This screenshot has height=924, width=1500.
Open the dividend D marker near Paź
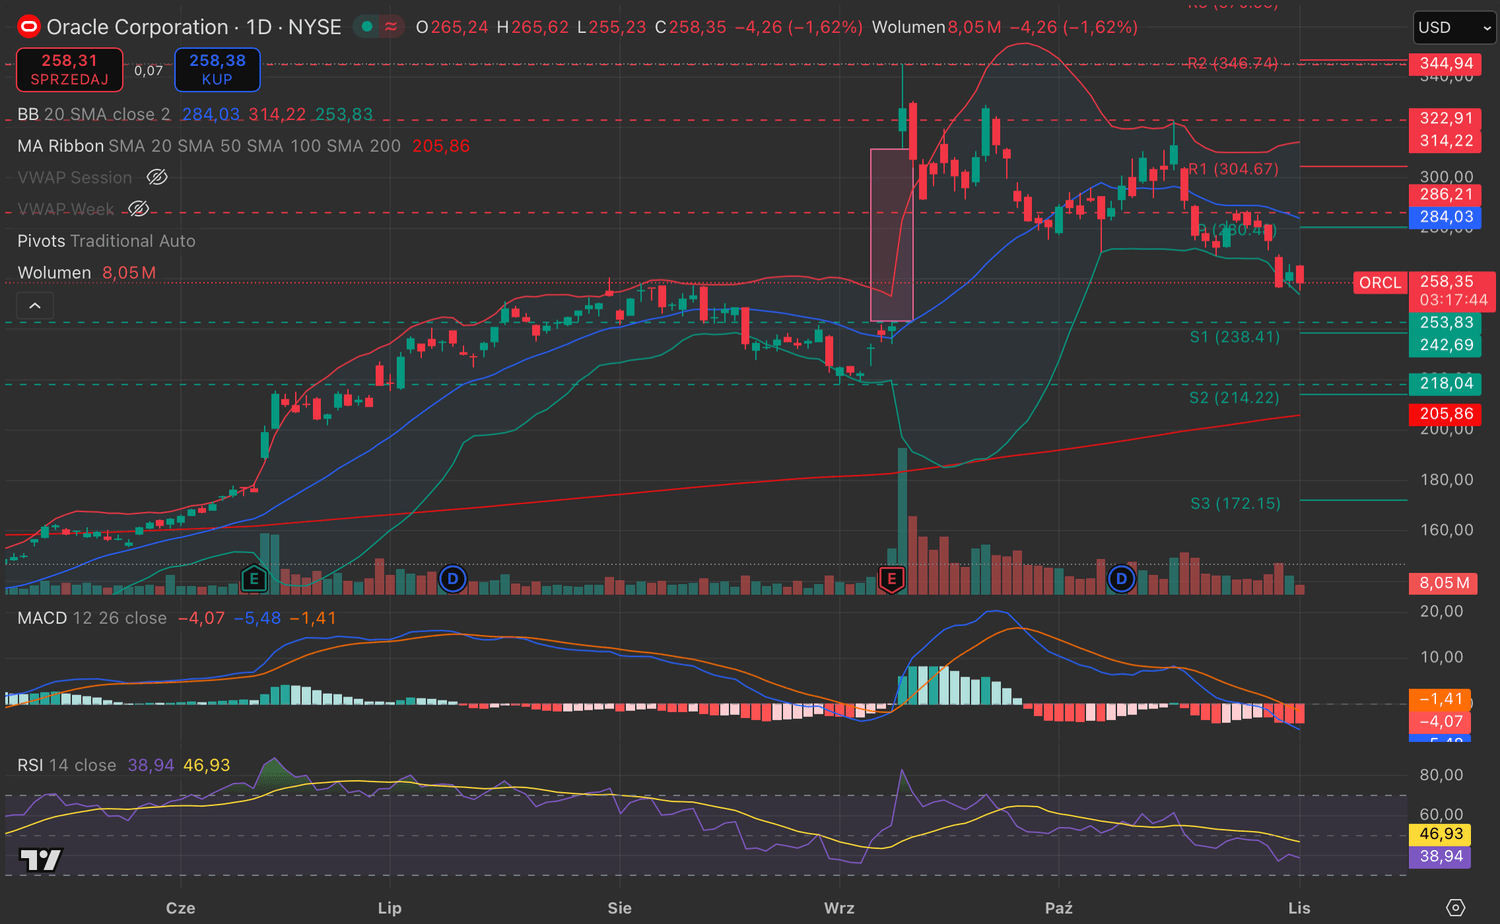coord(1121,578)
